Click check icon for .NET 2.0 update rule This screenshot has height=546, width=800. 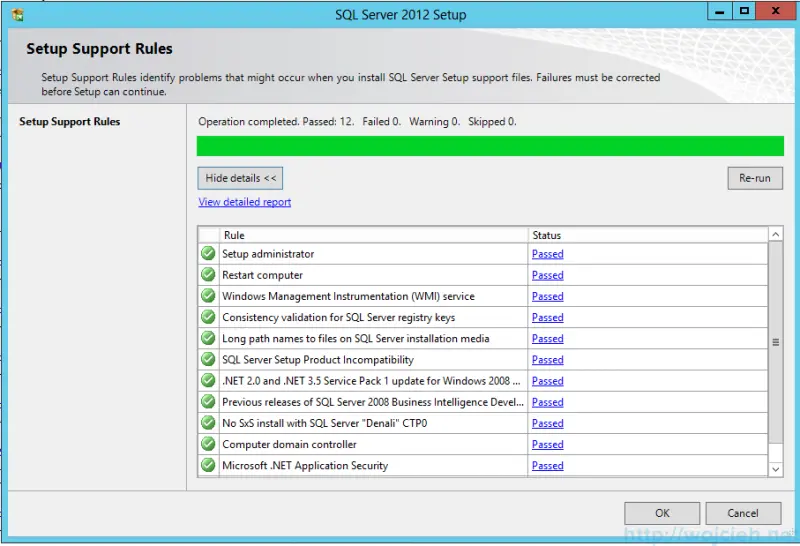point(208,380)
